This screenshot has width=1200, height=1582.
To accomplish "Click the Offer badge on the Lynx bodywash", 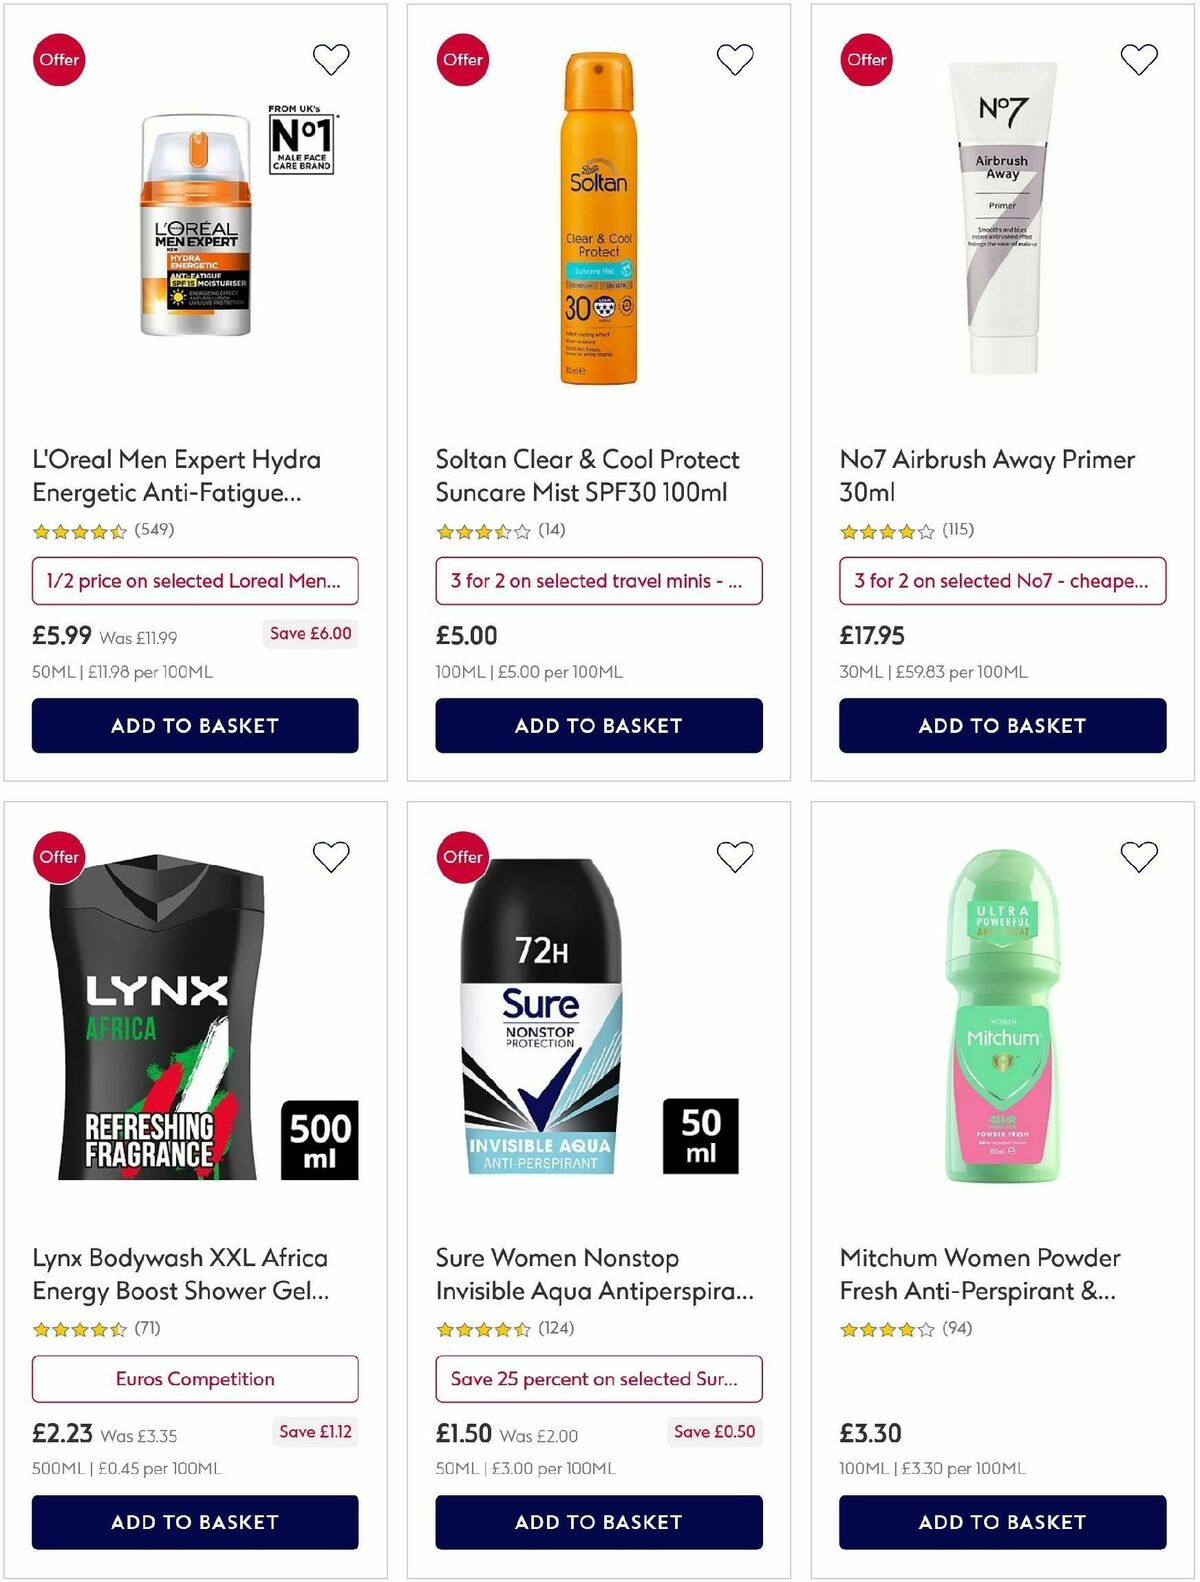I will tap(59, 856).
